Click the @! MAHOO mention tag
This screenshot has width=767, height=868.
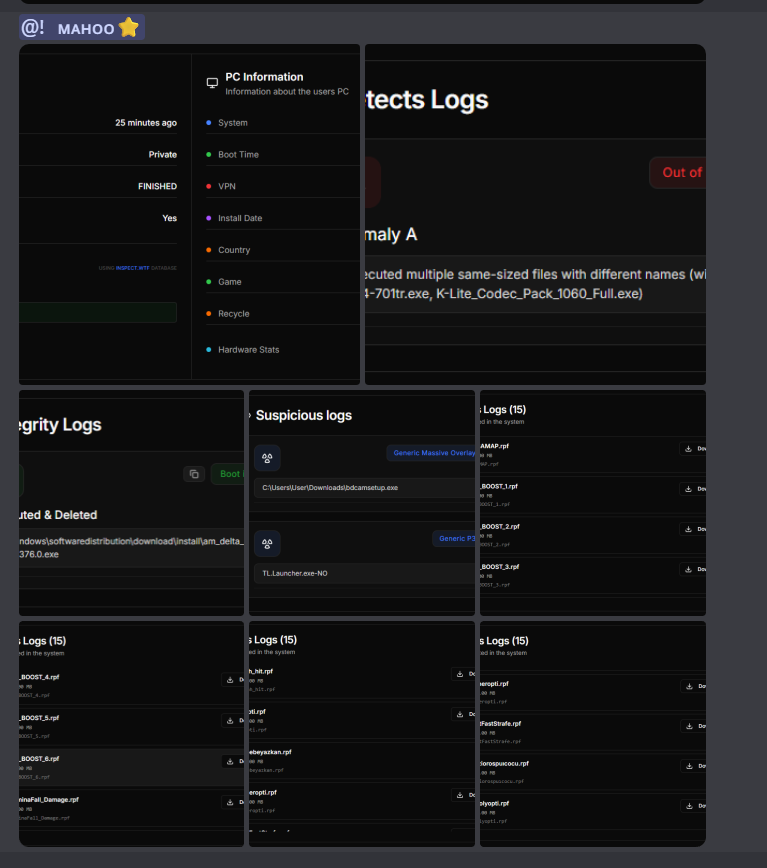(x=82, y=28)
